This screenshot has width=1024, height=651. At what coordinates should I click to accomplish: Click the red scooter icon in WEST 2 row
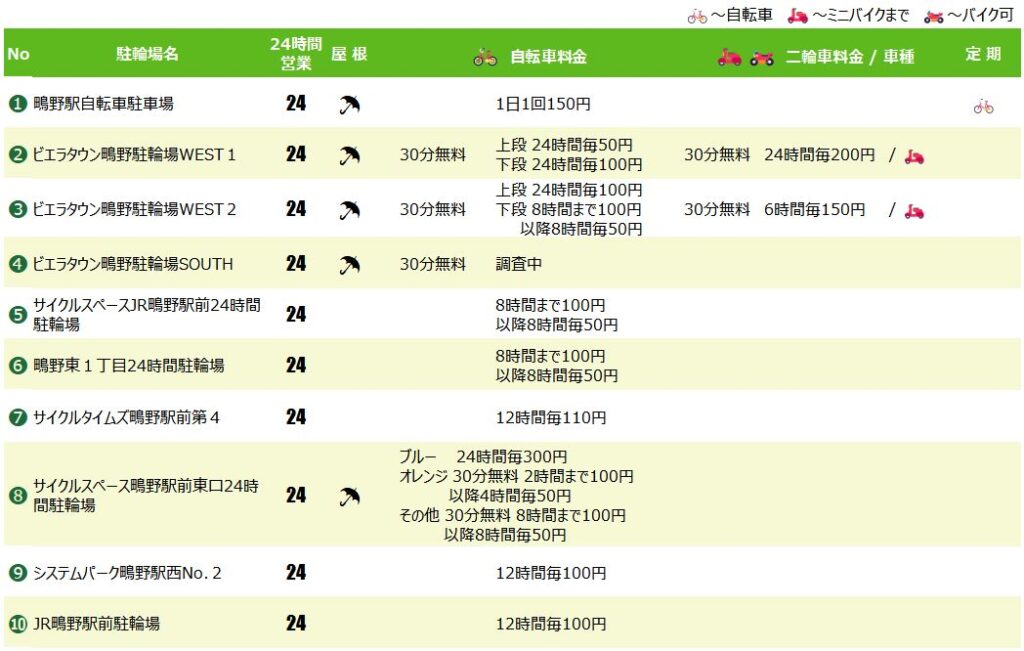[x=914, y=210]
